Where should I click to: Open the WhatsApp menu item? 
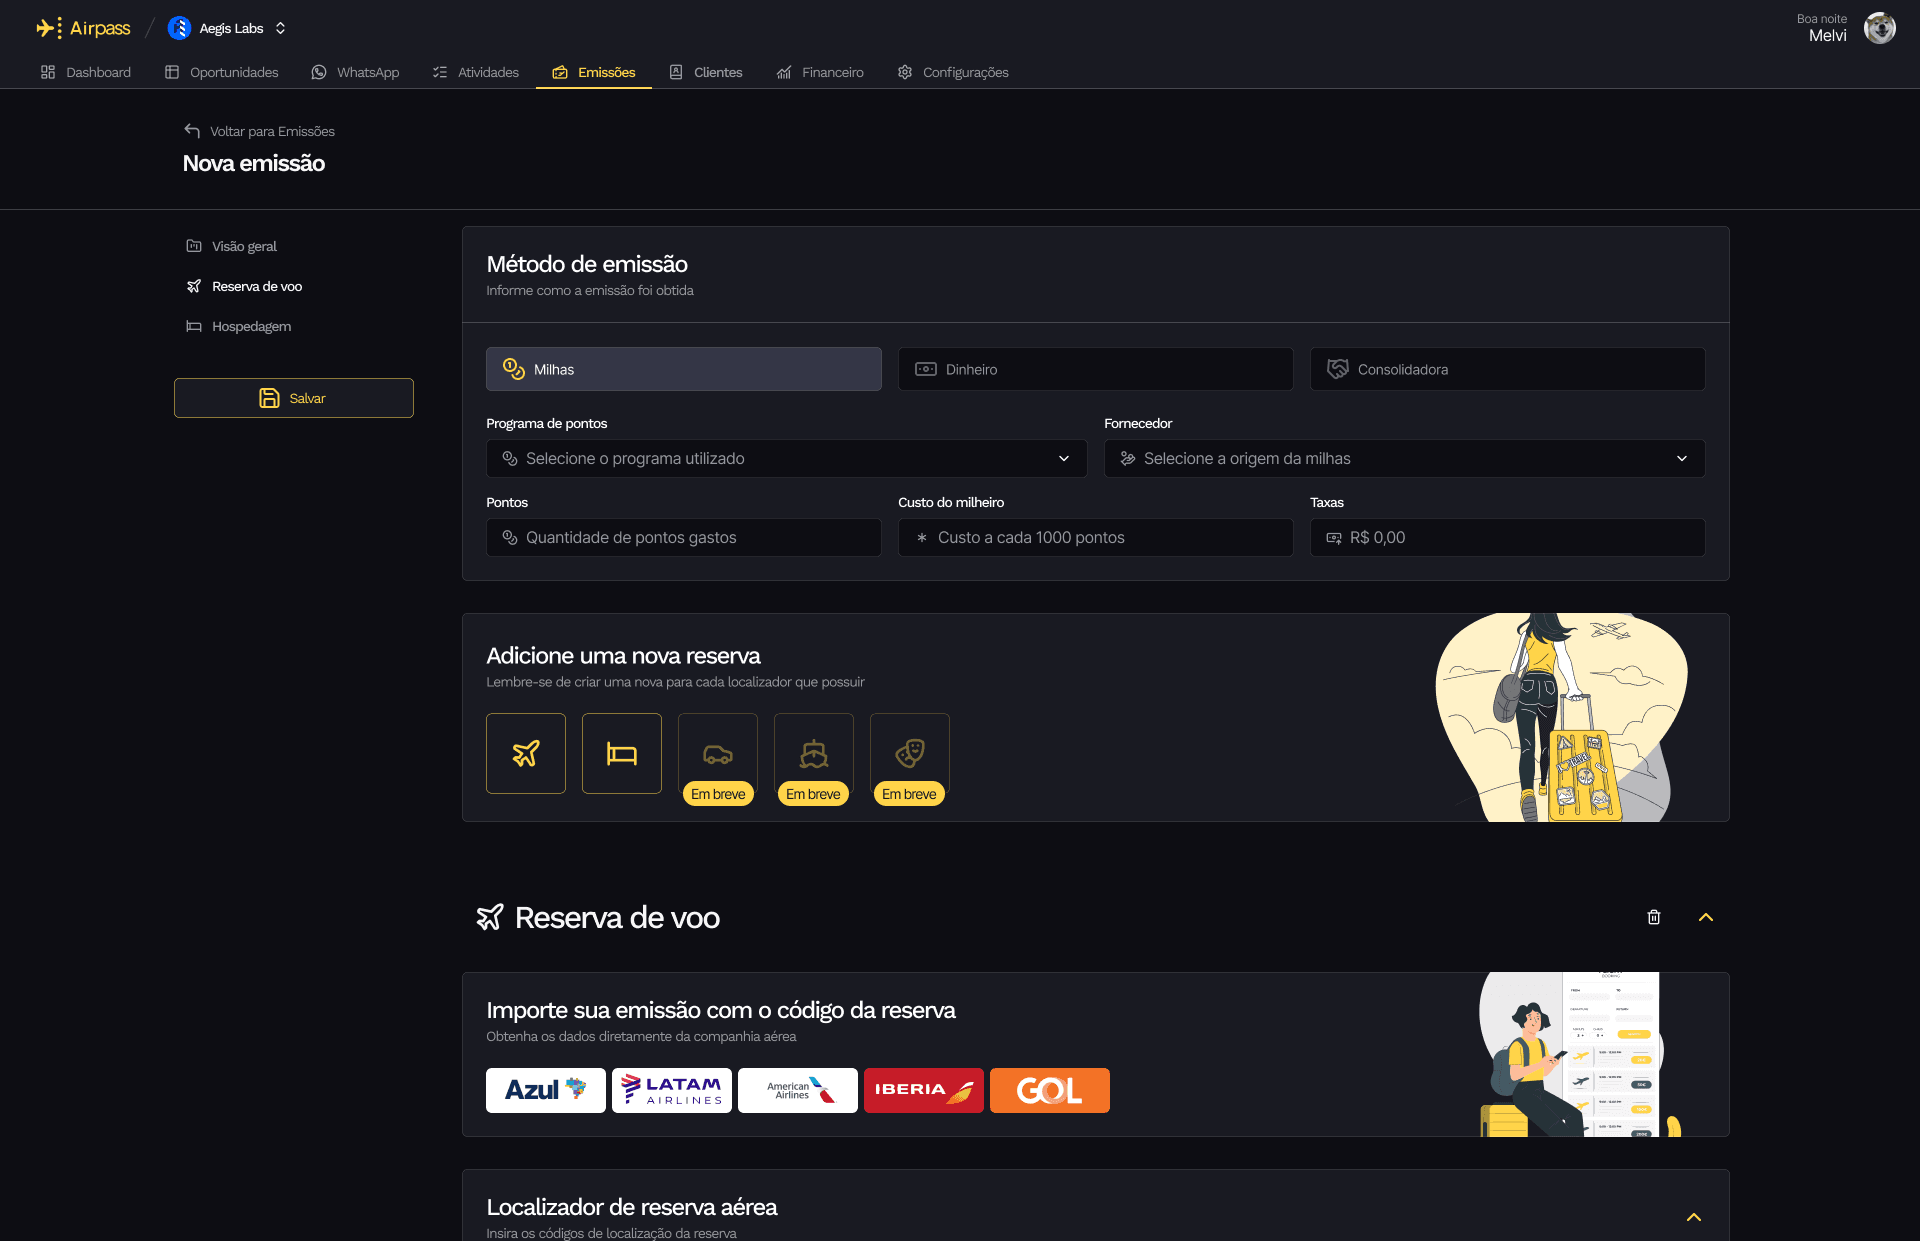355,72
